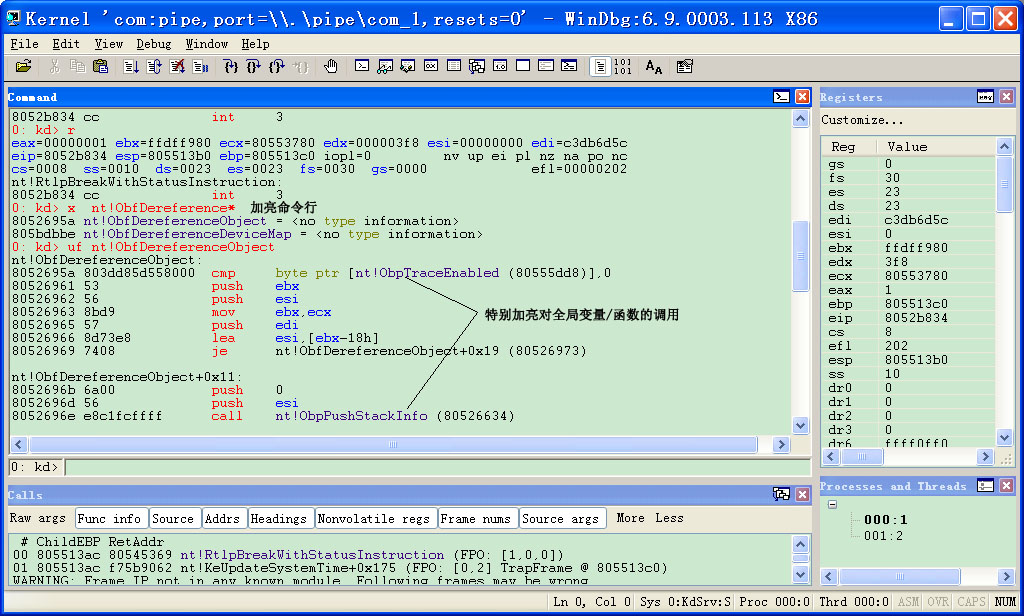This screenshot has width=1024, height=616.
Task: Click the Cut scissors icon
Action: [55, 66]
